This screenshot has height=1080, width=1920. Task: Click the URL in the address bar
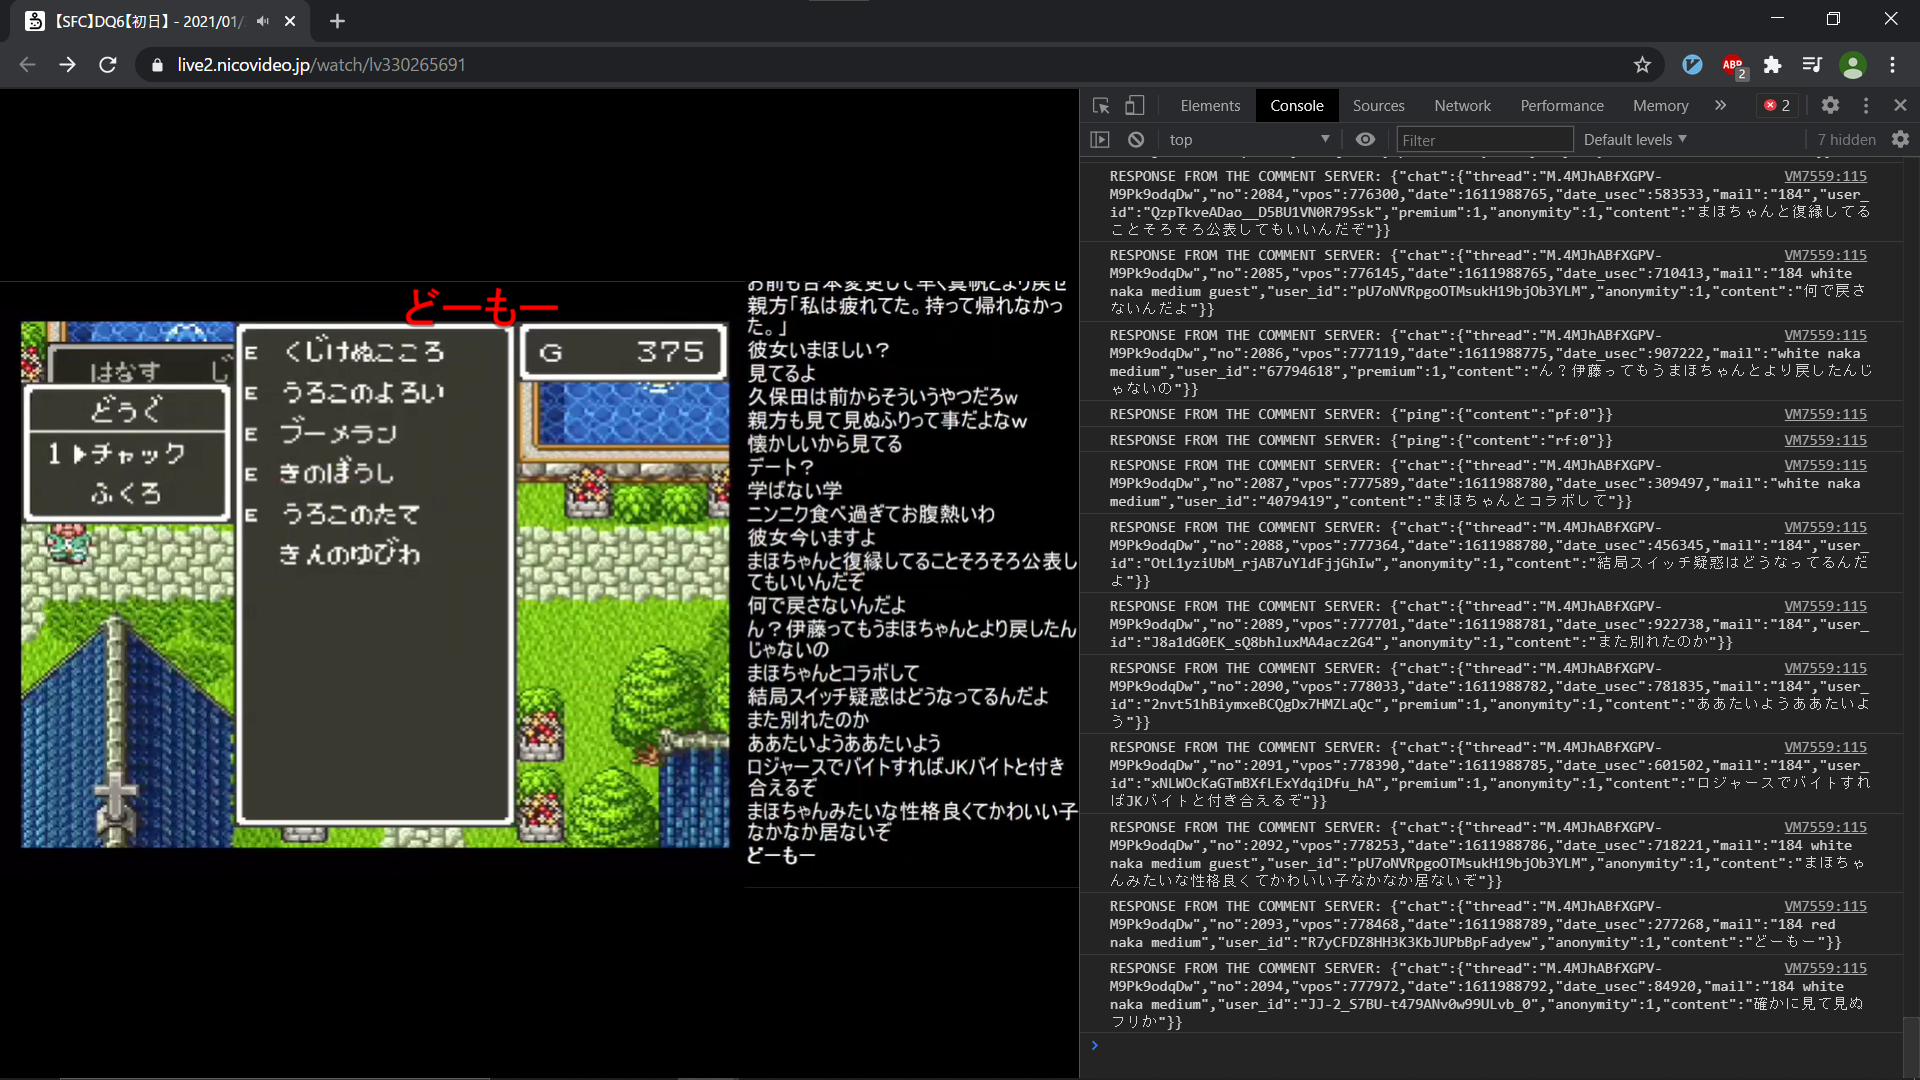[x=321, y=65]
